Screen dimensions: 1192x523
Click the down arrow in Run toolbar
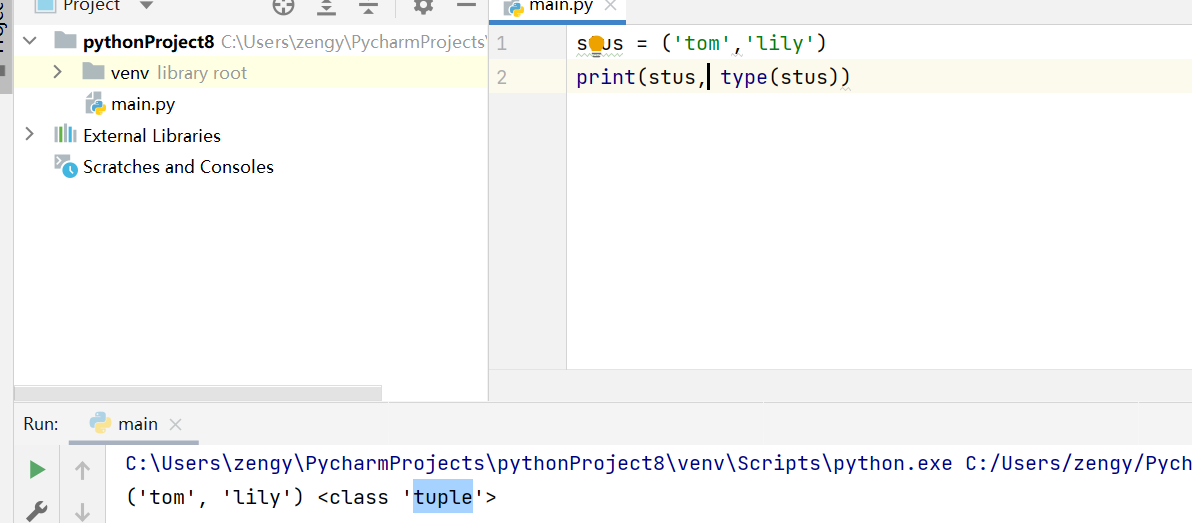82,514
